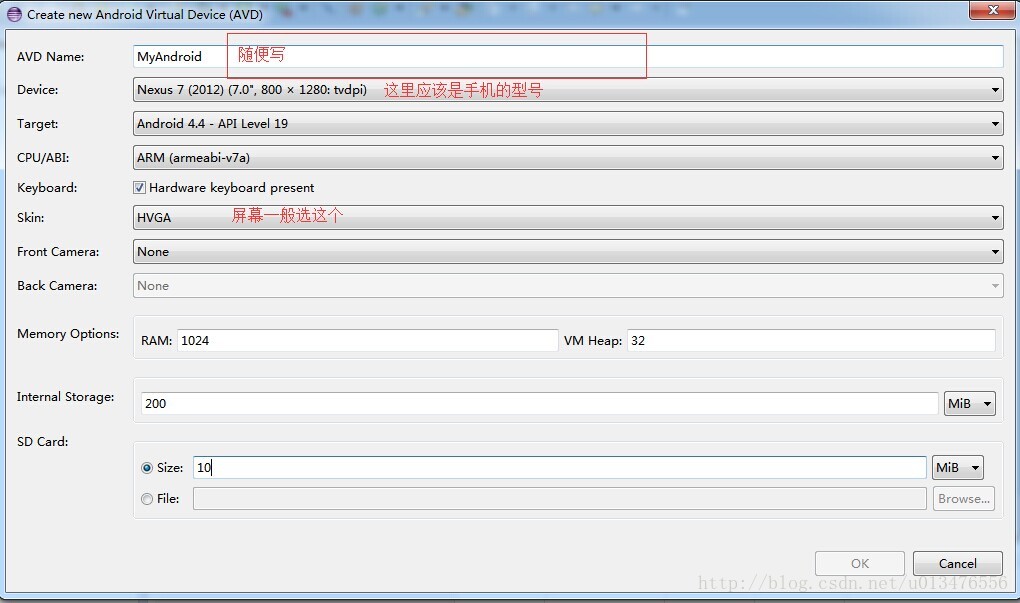Toggle Hardware keyboard present checkbox
1020x603 pixels.
[139, 187]
